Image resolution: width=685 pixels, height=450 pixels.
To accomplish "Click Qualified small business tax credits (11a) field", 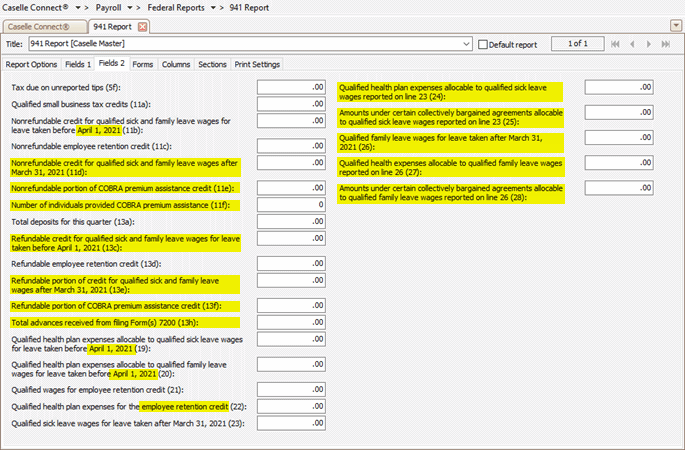I will [291, 104].
